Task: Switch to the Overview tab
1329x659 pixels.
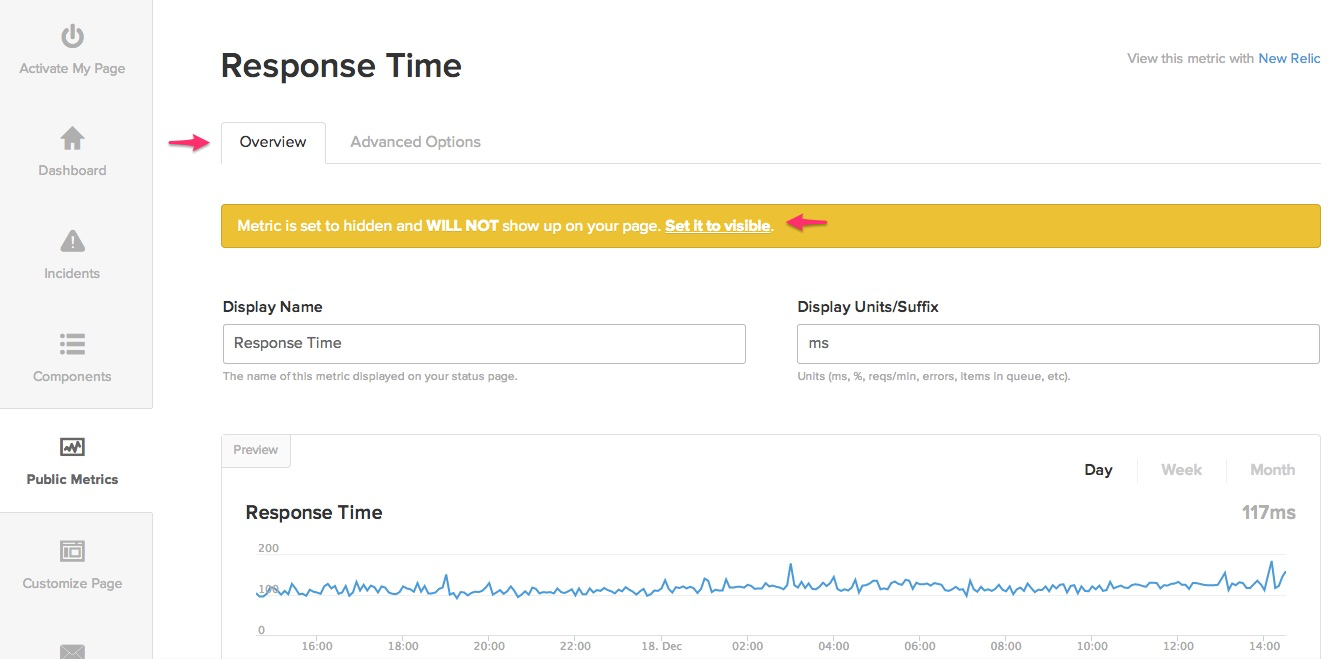Action: [273, 142]
